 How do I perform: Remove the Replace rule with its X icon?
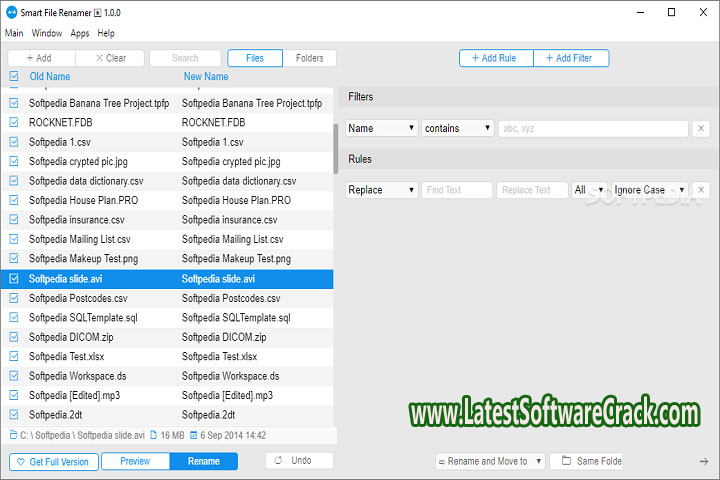tap(701, 190)
